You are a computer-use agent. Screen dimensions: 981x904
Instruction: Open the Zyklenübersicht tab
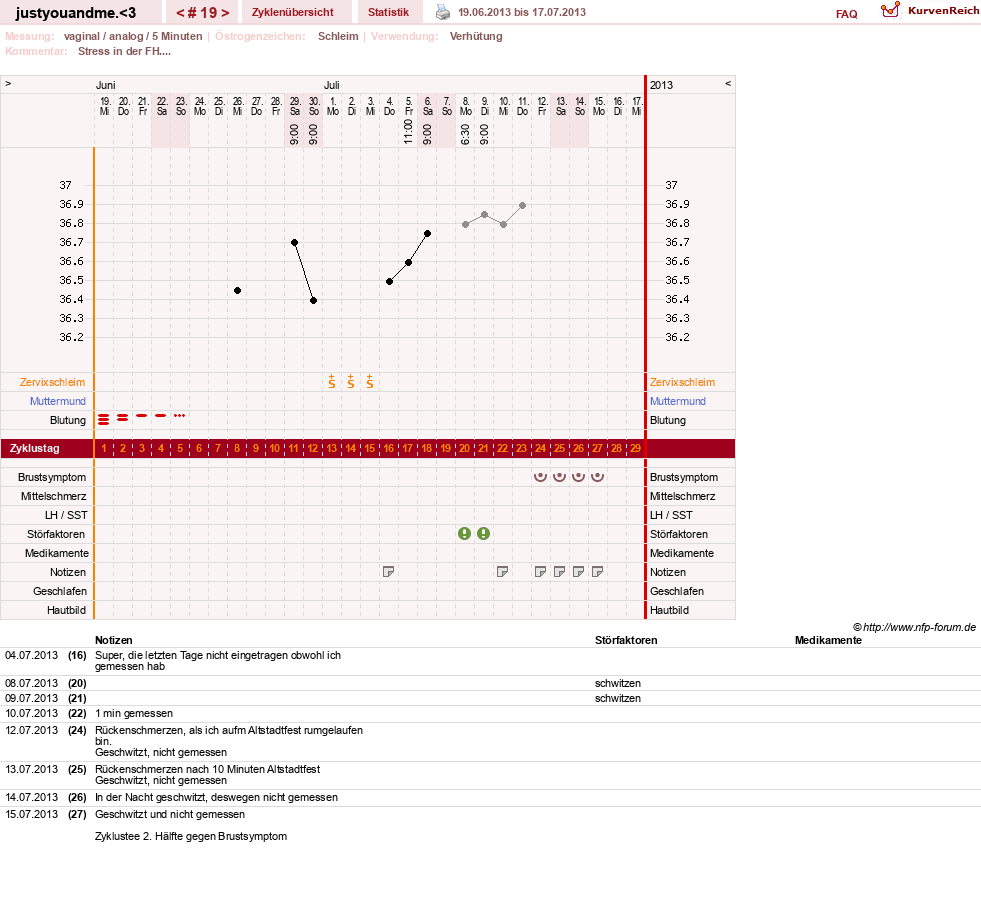(293, 12)
